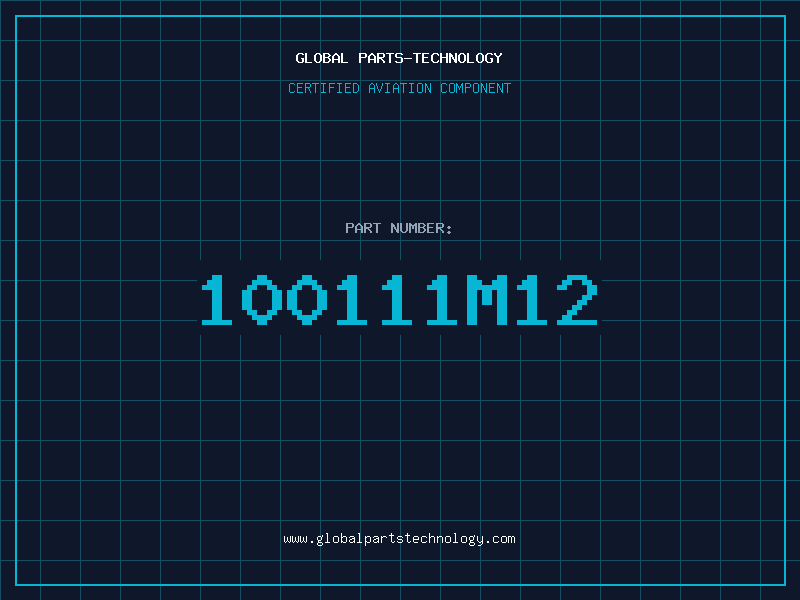Select the part number 100111M12
The image size is (800, 600).
tap(399, 299)
